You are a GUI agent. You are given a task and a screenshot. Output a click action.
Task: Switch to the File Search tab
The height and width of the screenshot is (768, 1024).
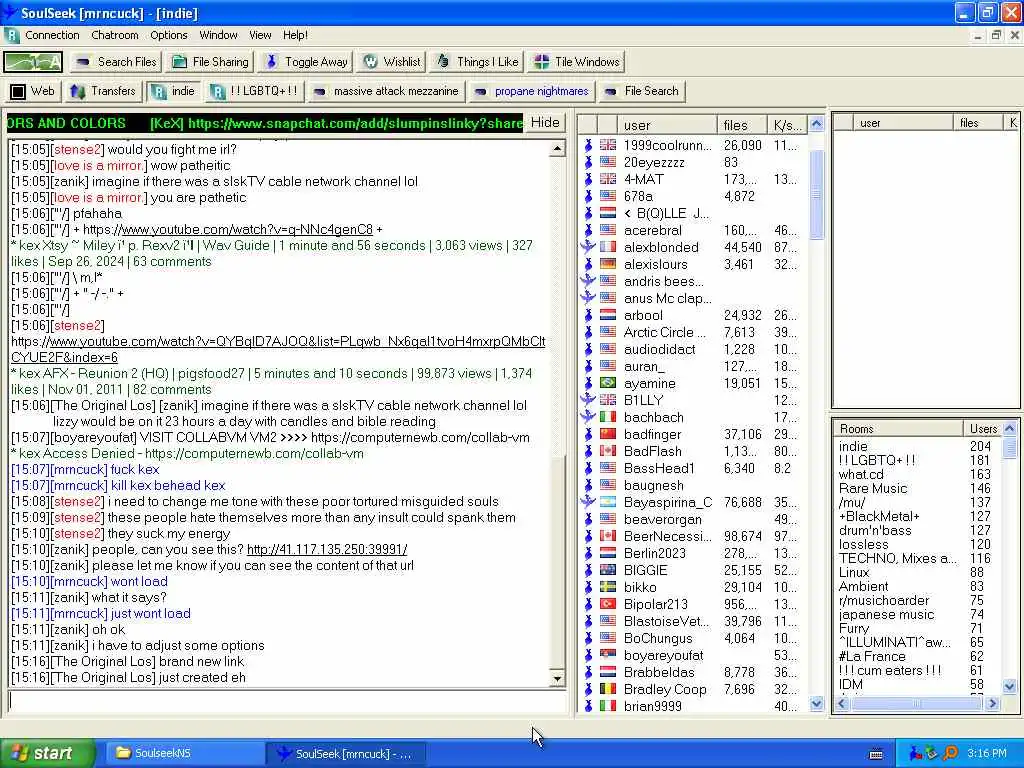[x=641, y=91]
